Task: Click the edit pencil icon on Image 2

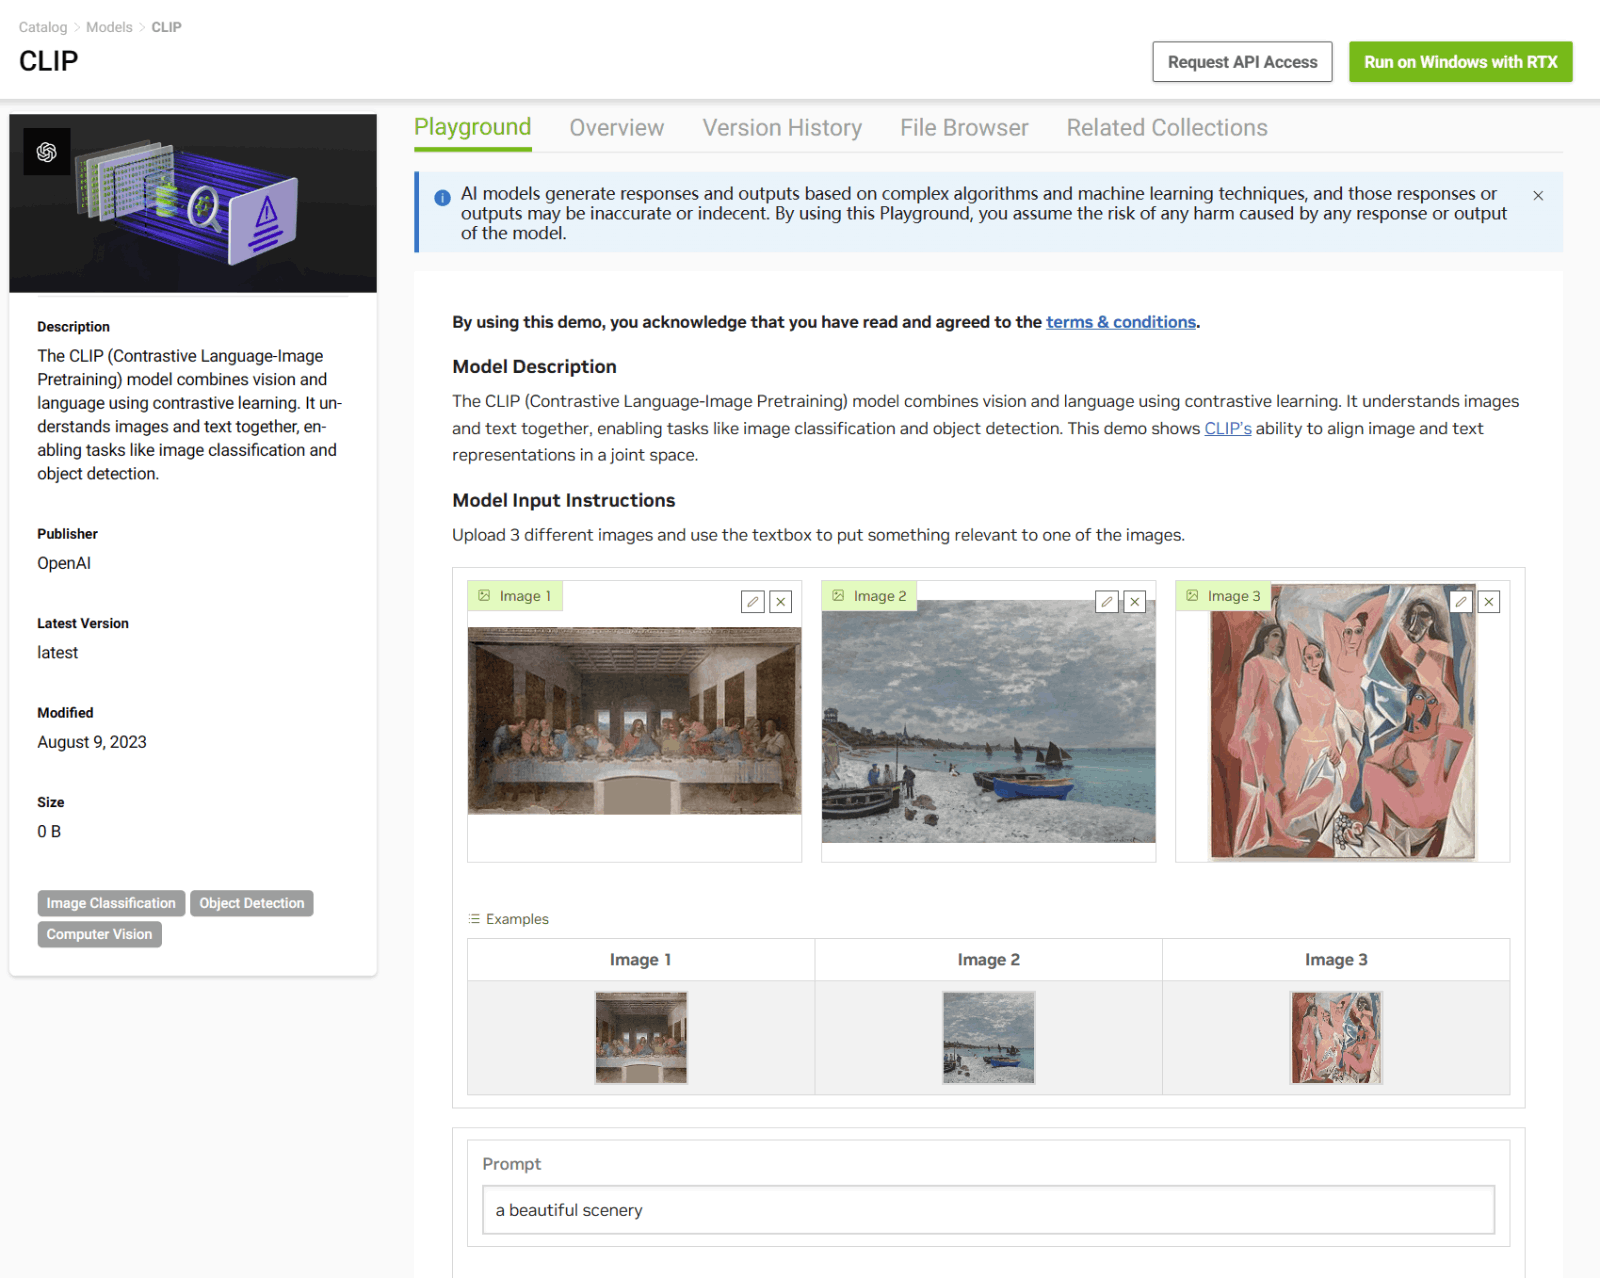Action: click(1106, 601)
